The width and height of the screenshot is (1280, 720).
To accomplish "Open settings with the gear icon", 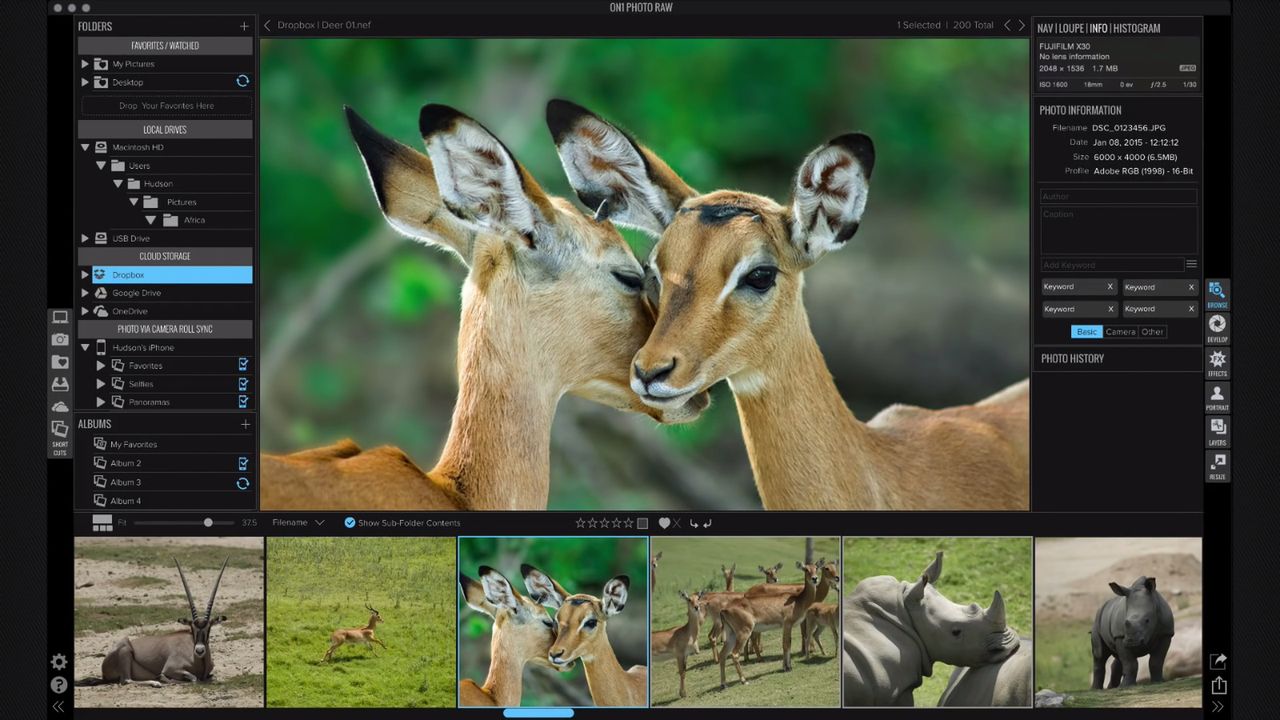I will [59, 662].
